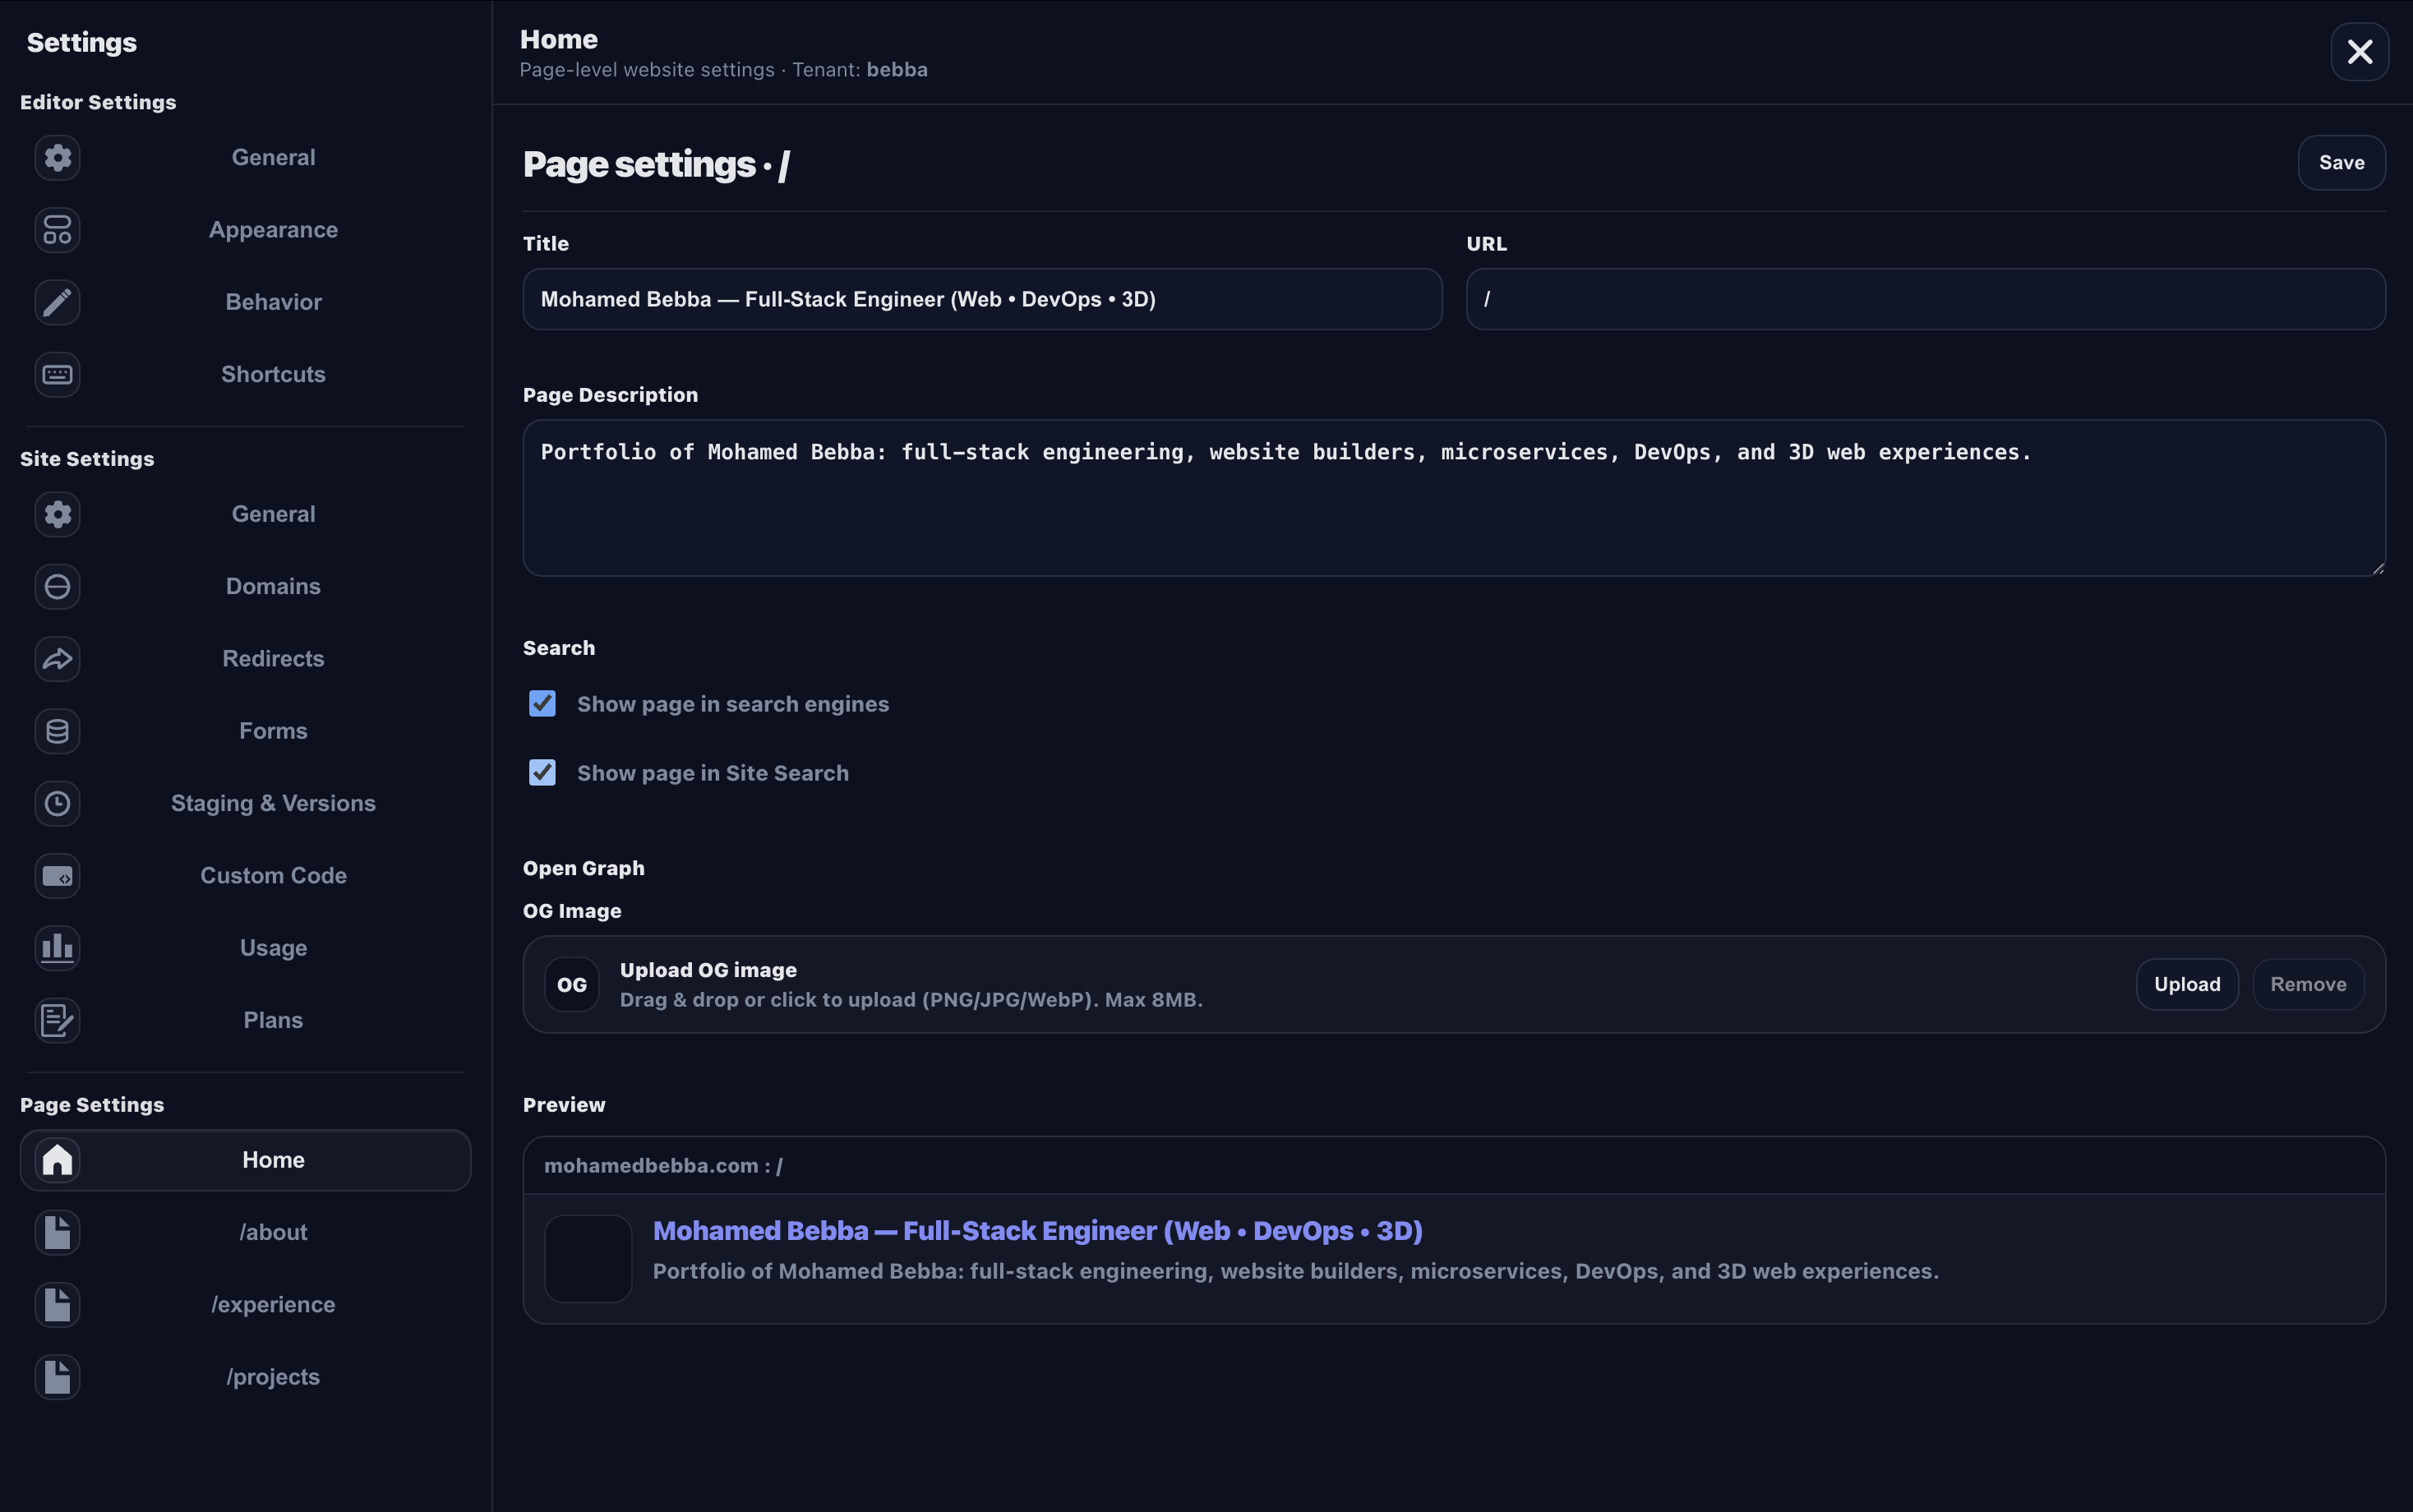This screenshot has width=2413, height=1512.
Task: Open the Plans settings section
Action: tap(273, 1020)
